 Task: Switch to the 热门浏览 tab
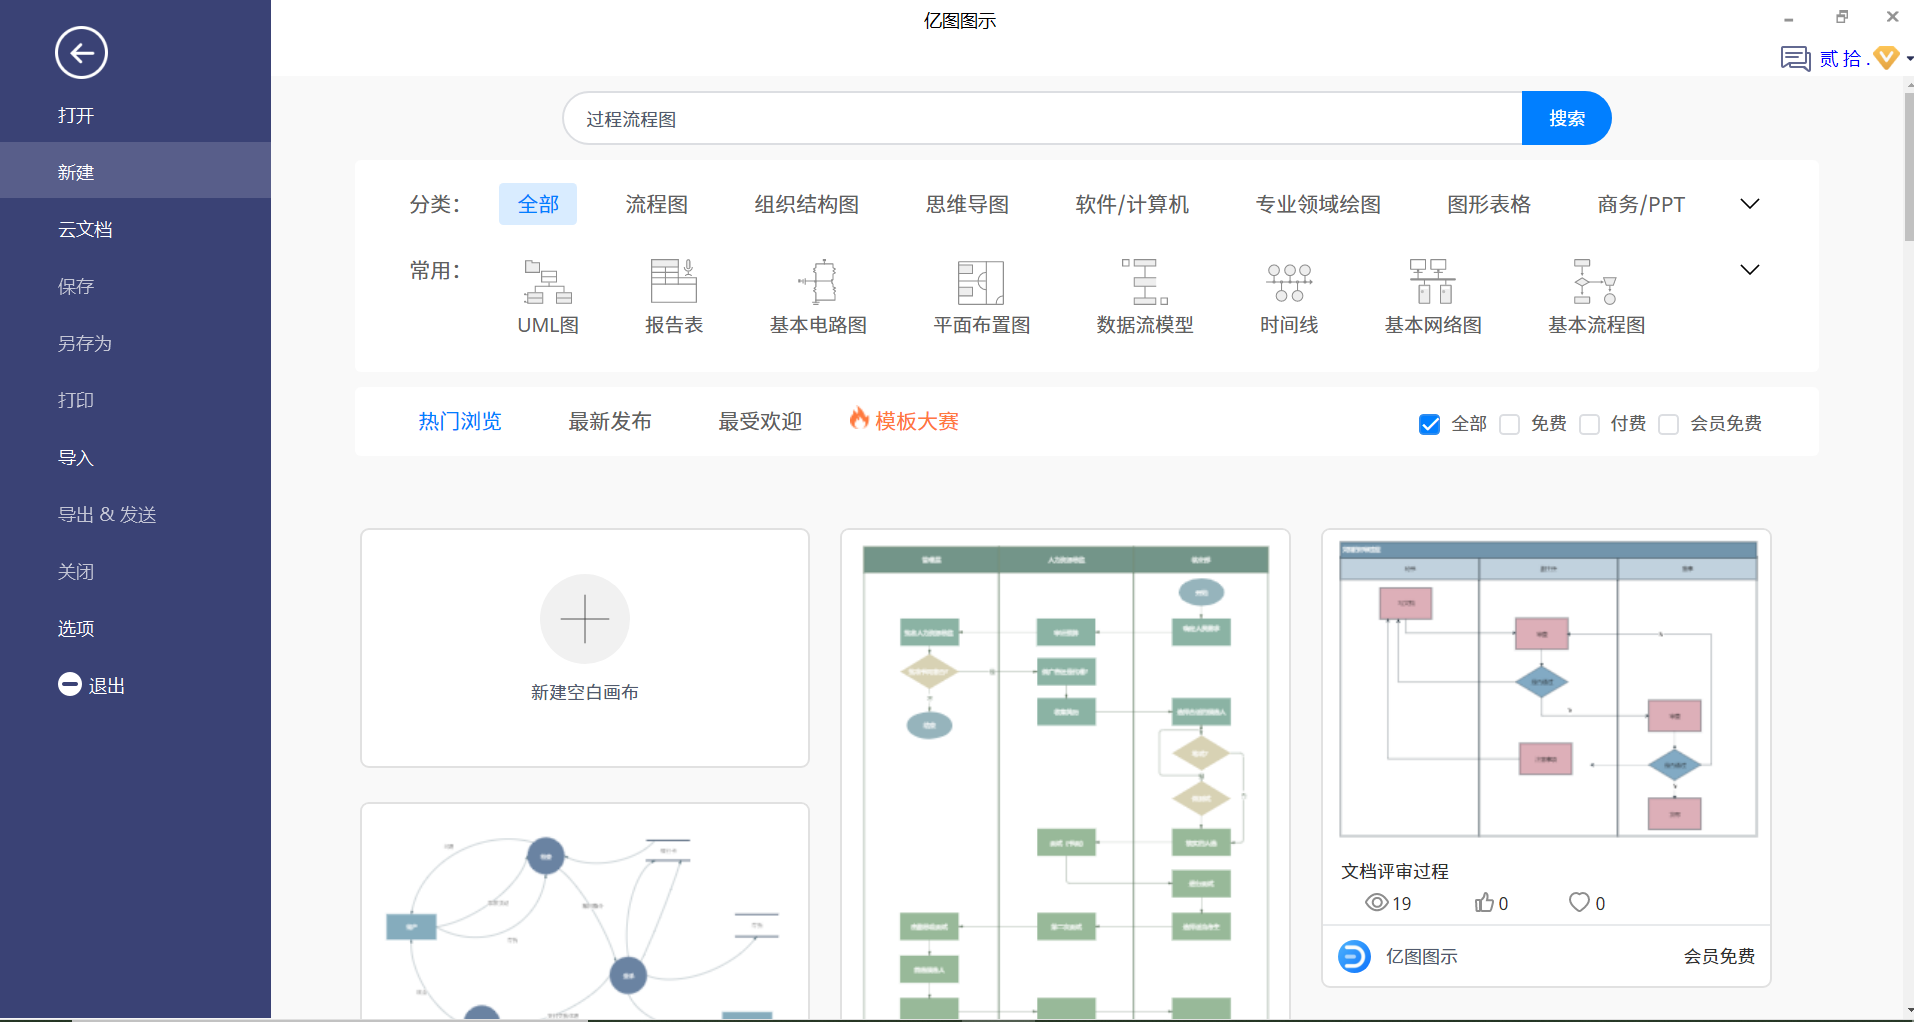click(x=460, y=421)
